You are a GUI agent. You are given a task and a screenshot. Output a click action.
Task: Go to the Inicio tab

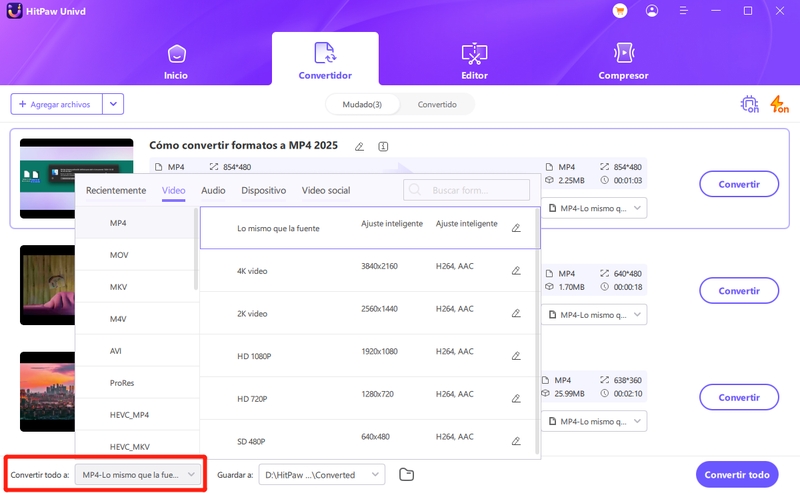(176, 62)
